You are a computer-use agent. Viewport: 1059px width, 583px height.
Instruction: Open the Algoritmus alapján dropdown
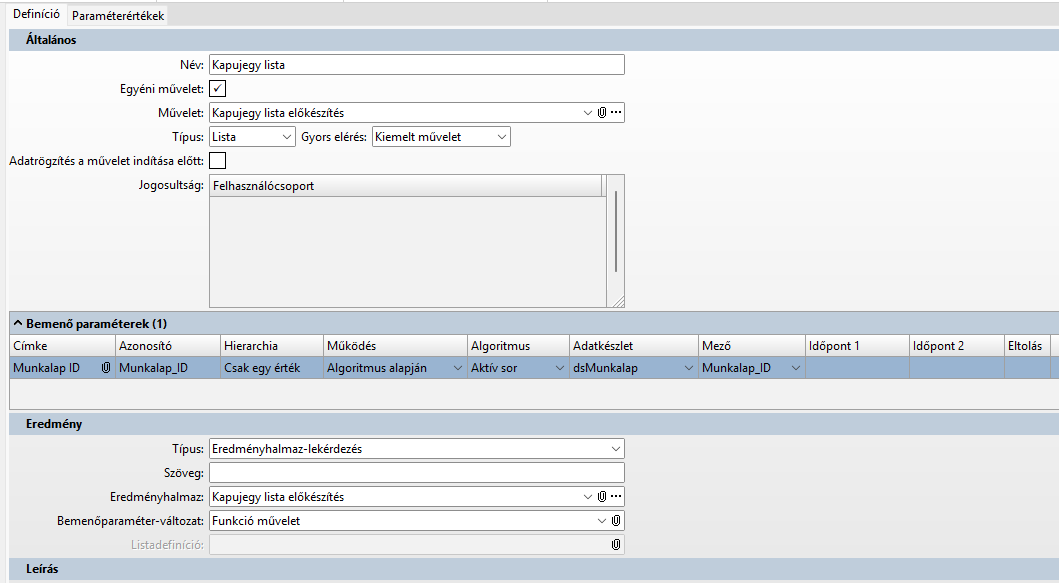coord(457,368)
